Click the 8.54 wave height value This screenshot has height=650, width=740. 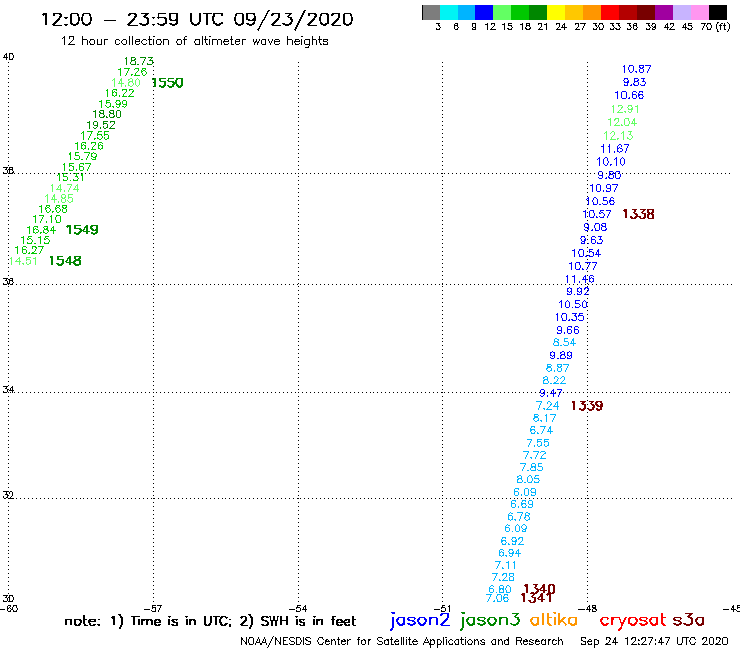pyautogui.click(x=564, y=342)
